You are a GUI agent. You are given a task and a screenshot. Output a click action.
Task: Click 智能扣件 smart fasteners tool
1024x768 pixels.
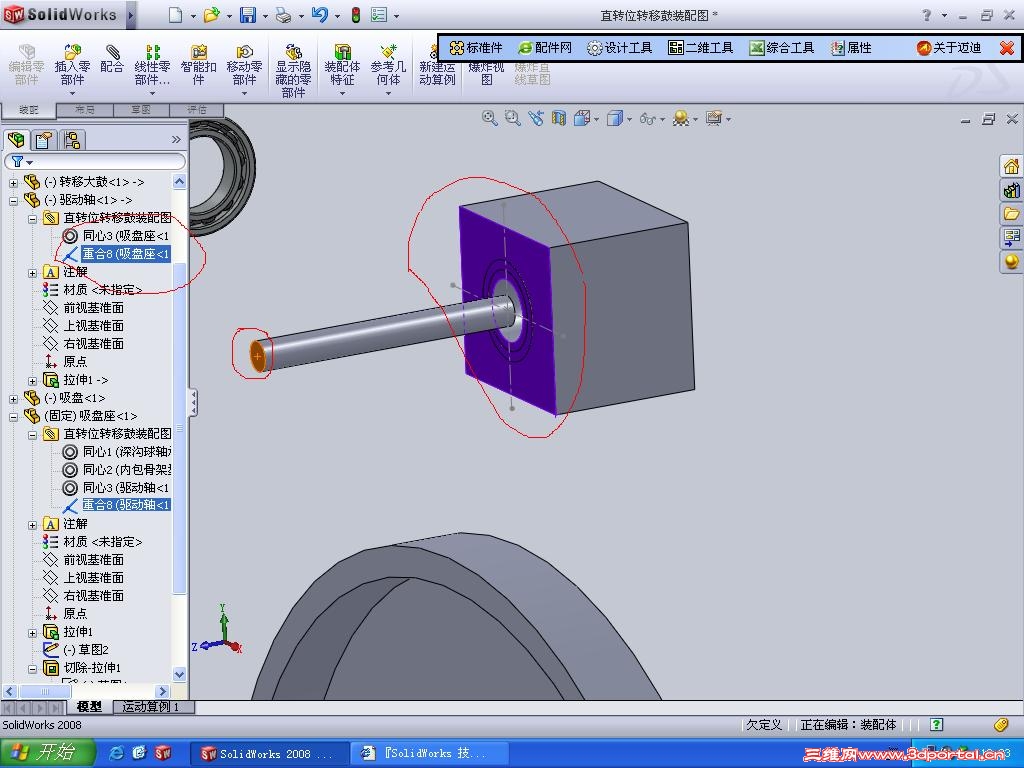[x=199, y=65]
